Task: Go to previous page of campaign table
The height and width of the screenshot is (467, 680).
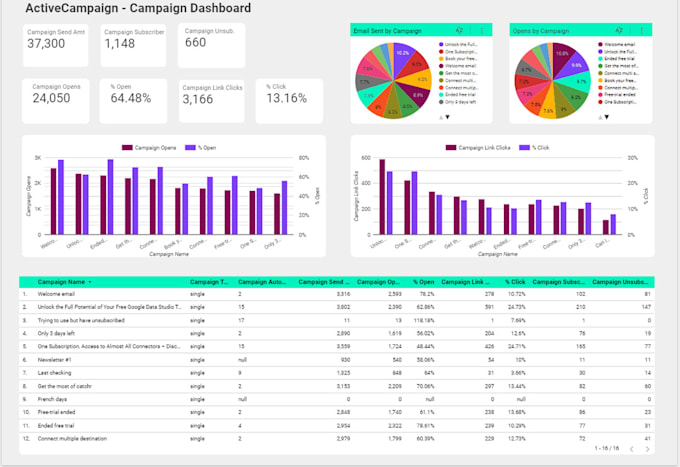Action: click(x=632, y=449)
